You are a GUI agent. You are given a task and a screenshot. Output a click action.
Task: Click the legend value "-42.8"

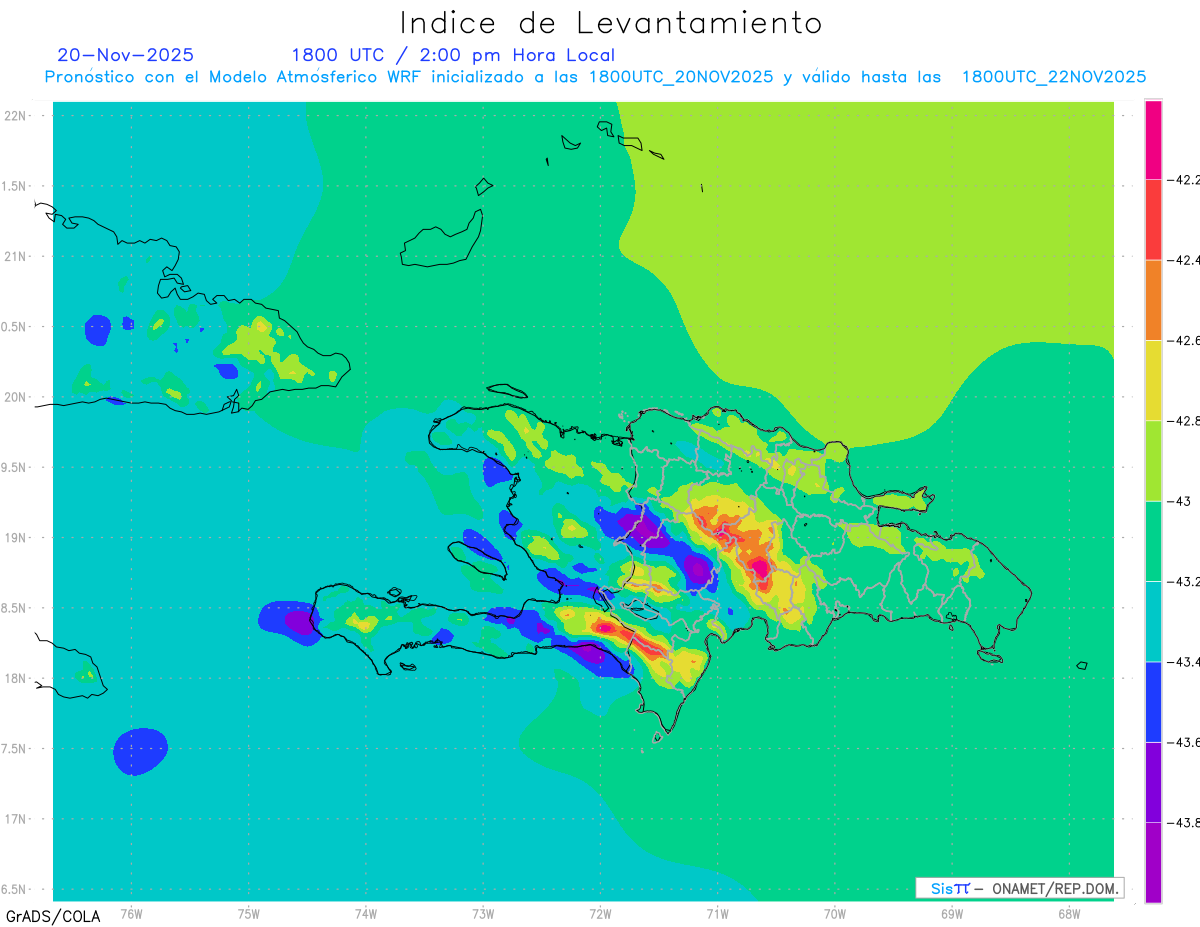(x=1185, y=420)
